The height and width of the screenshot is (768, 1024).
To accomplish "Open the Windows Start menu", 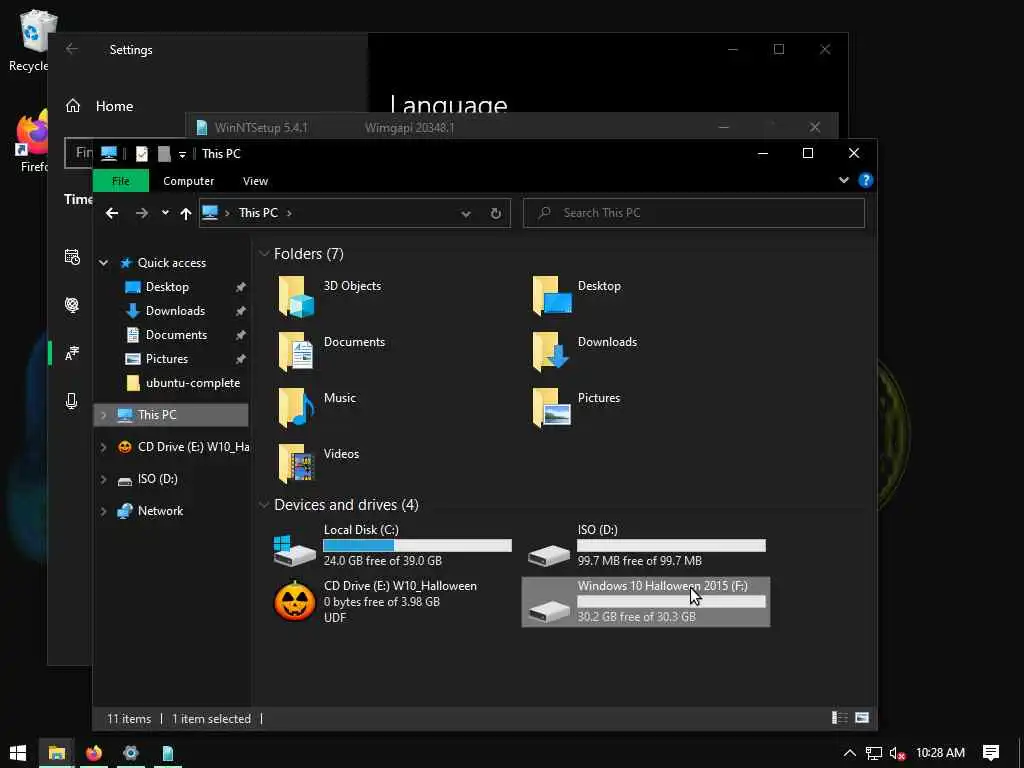I will pos(18,753).
